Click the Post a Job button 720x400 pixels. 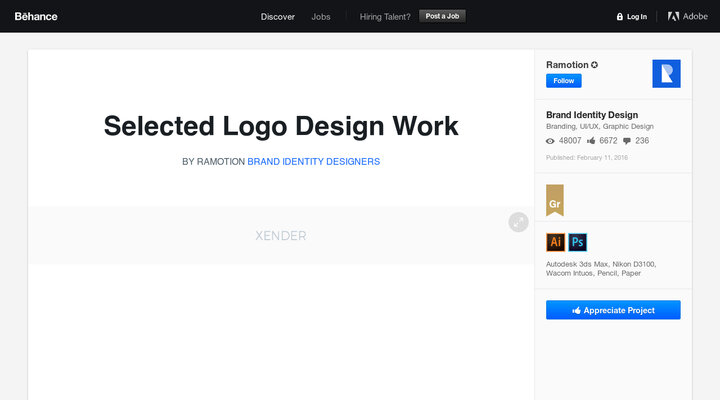click(x=442, y=16)
